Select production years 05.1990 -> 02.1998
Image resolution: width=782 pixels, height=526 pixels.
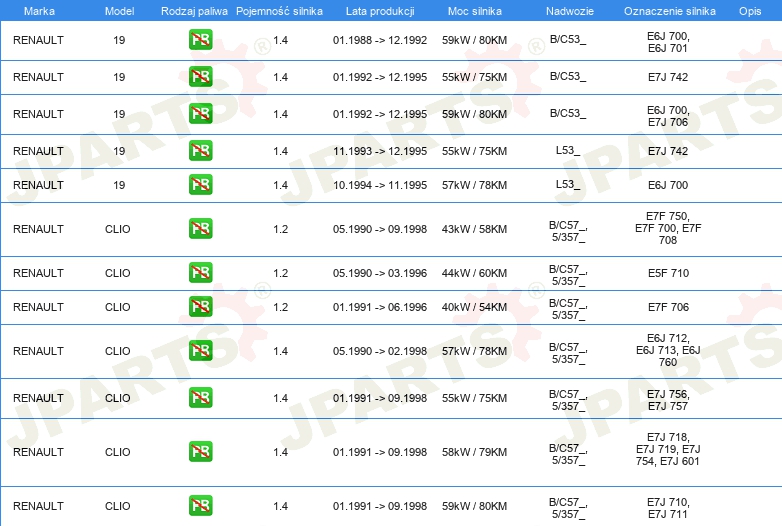pos(380,351)
